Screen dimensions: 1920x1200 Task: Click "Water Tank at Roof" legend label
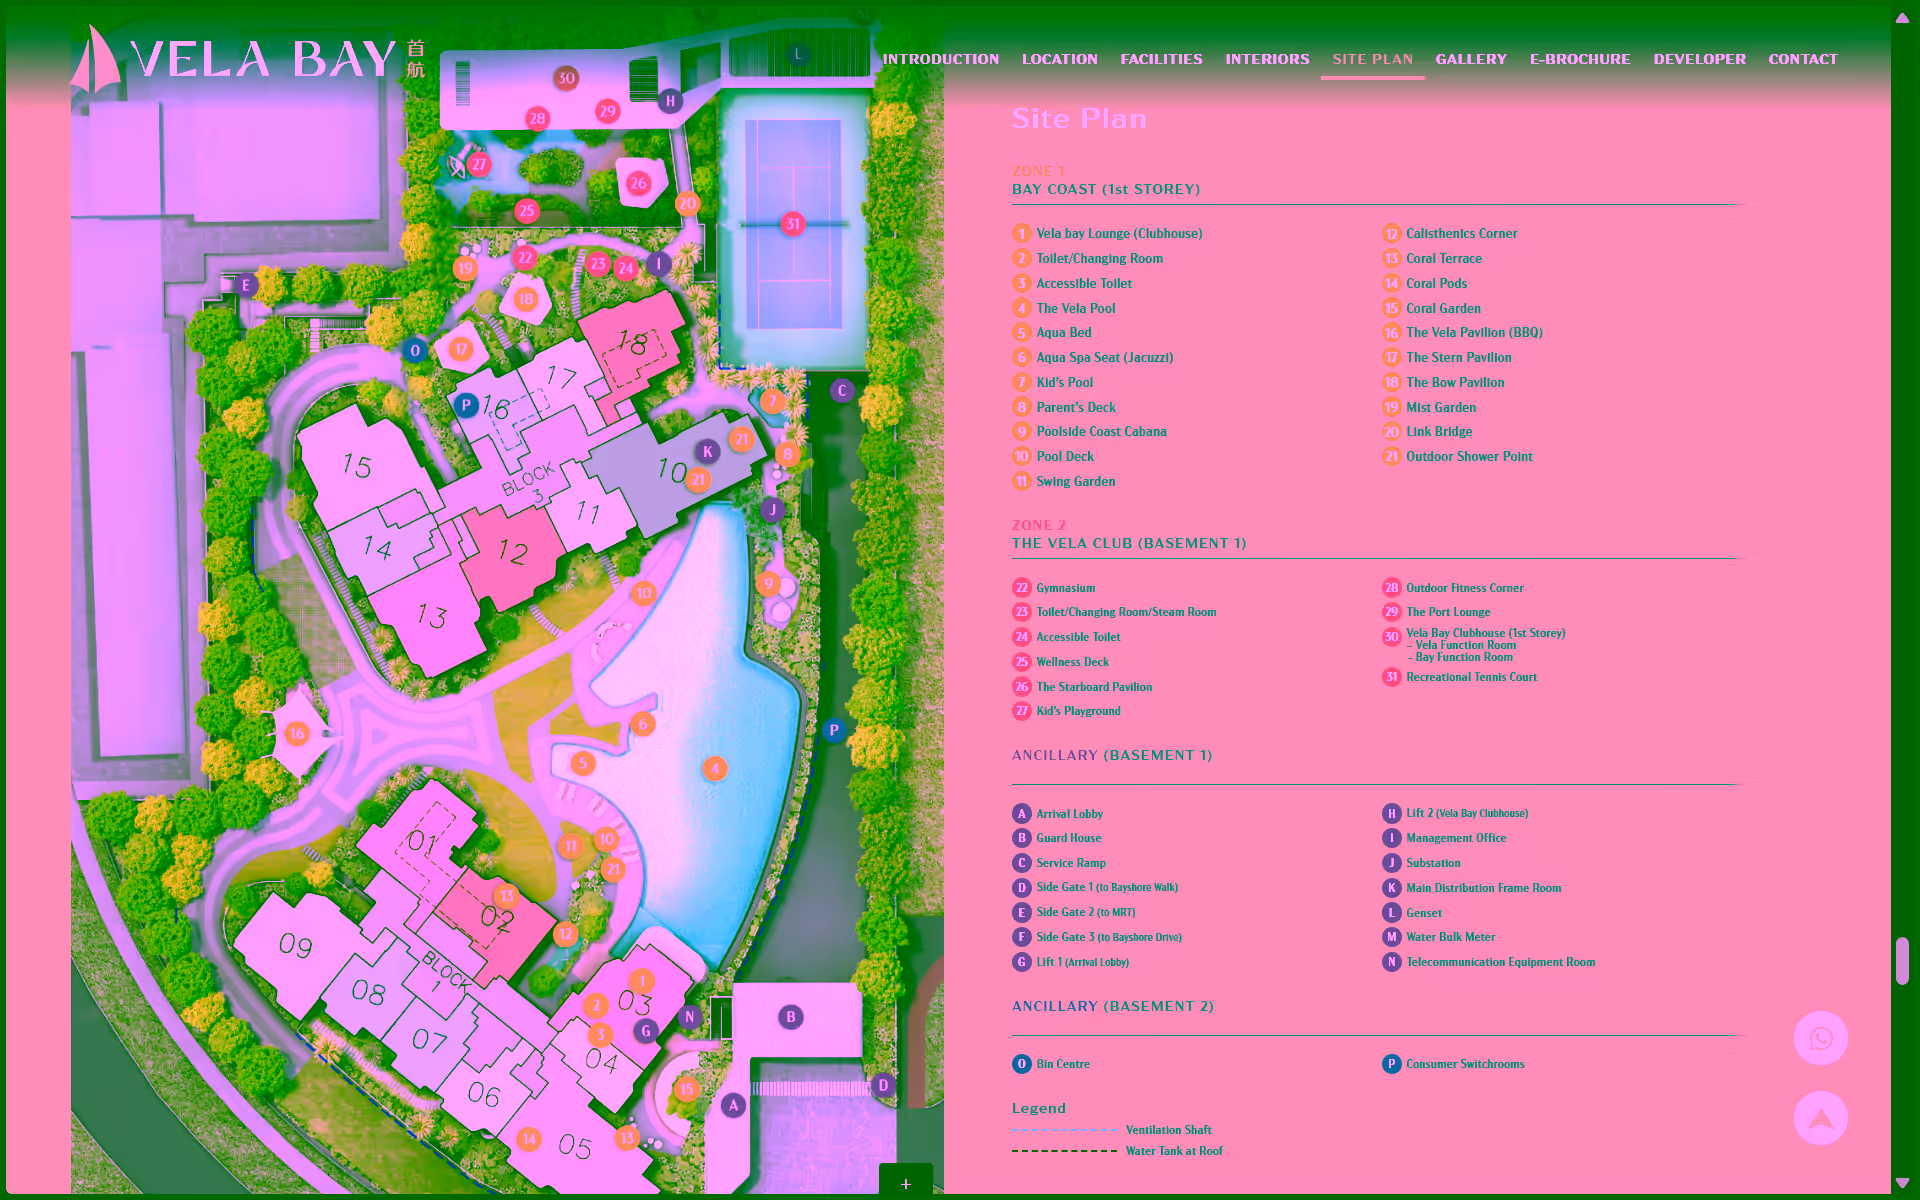pos(1174,1151)
